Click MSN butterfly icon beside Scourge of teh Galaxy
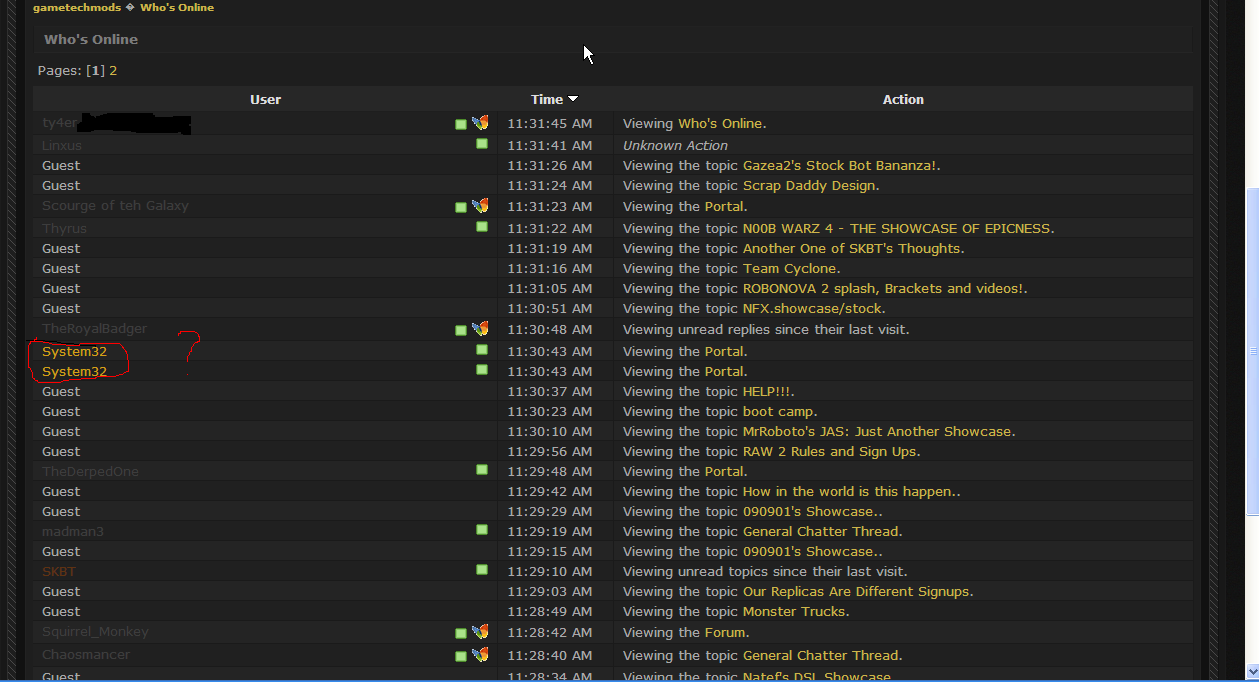1259x683 pixels. pyautogui.click(x=480, y=206)
